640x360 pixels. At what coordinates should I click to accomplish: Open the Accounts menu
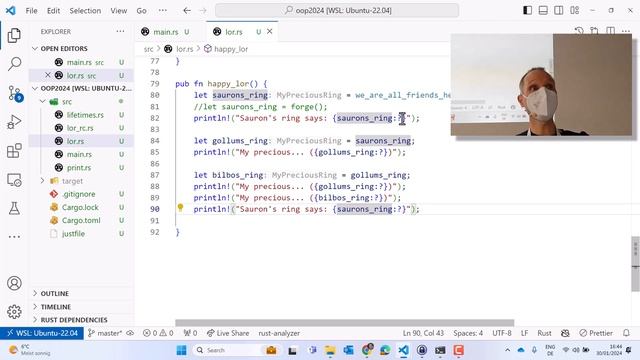pyautogui.click(x=14, y=283)
